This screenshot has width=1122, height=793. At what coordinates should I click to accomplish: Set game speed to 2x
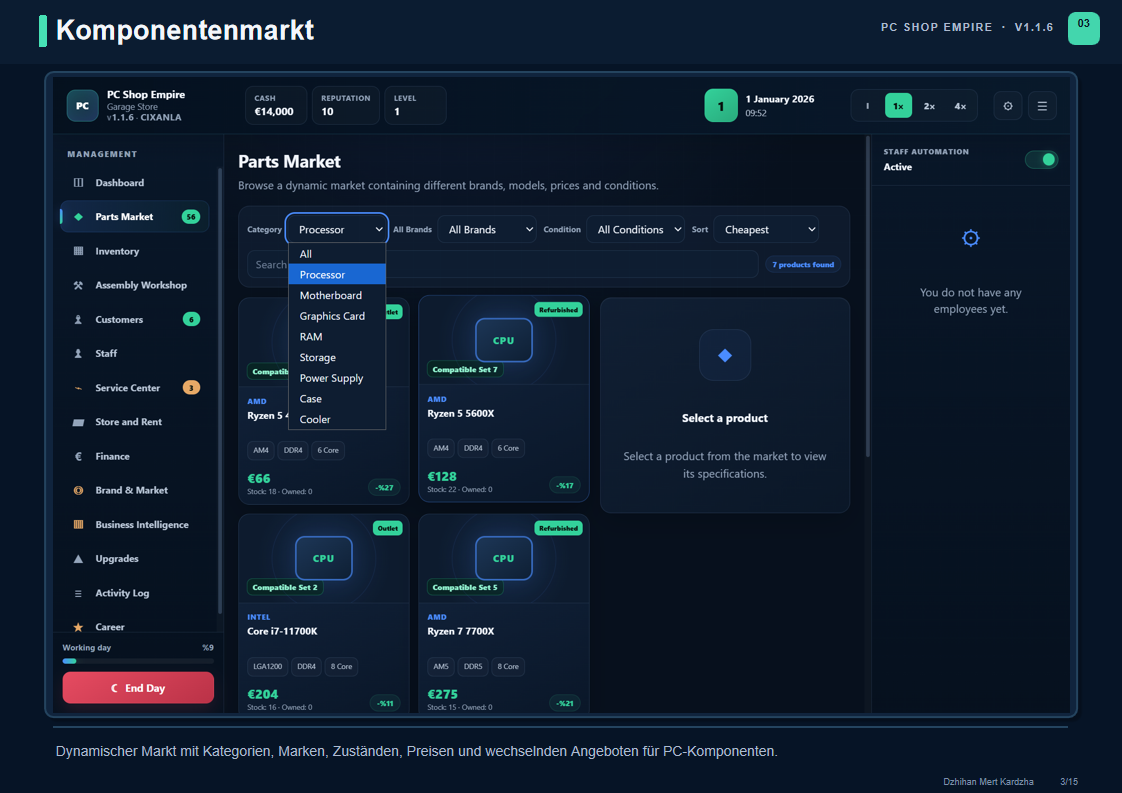[x=929, y=106]
